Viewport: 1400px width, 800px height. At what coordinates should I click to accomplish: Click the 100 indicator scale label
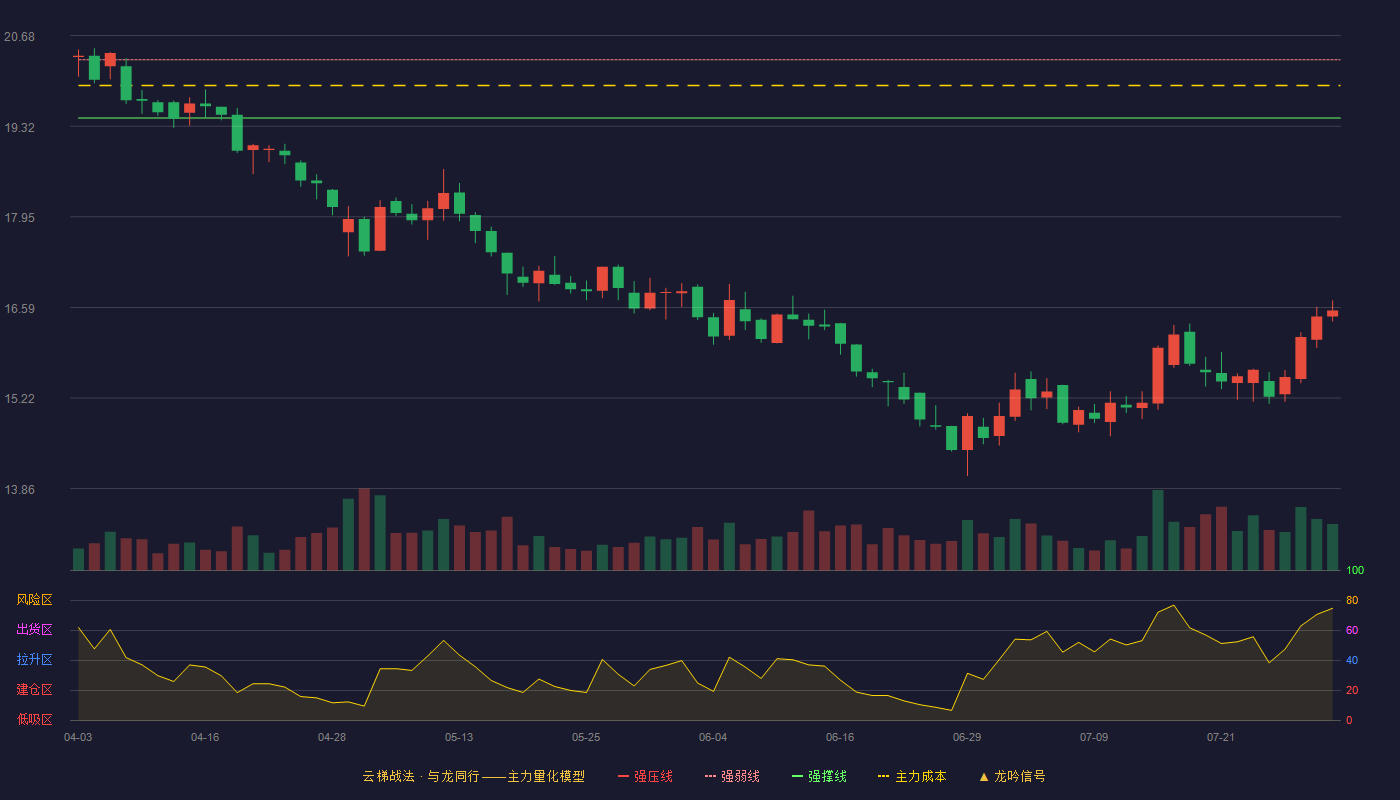[1355, 570]
